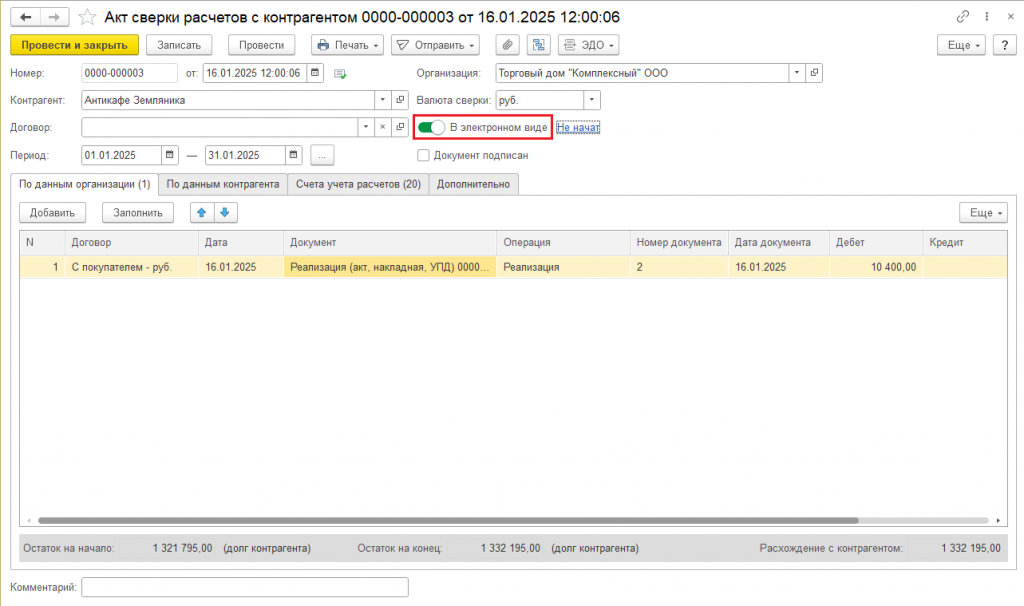Move the row up with blue arrow
The image size is (1024, 606).
click(x=202, y=212)
